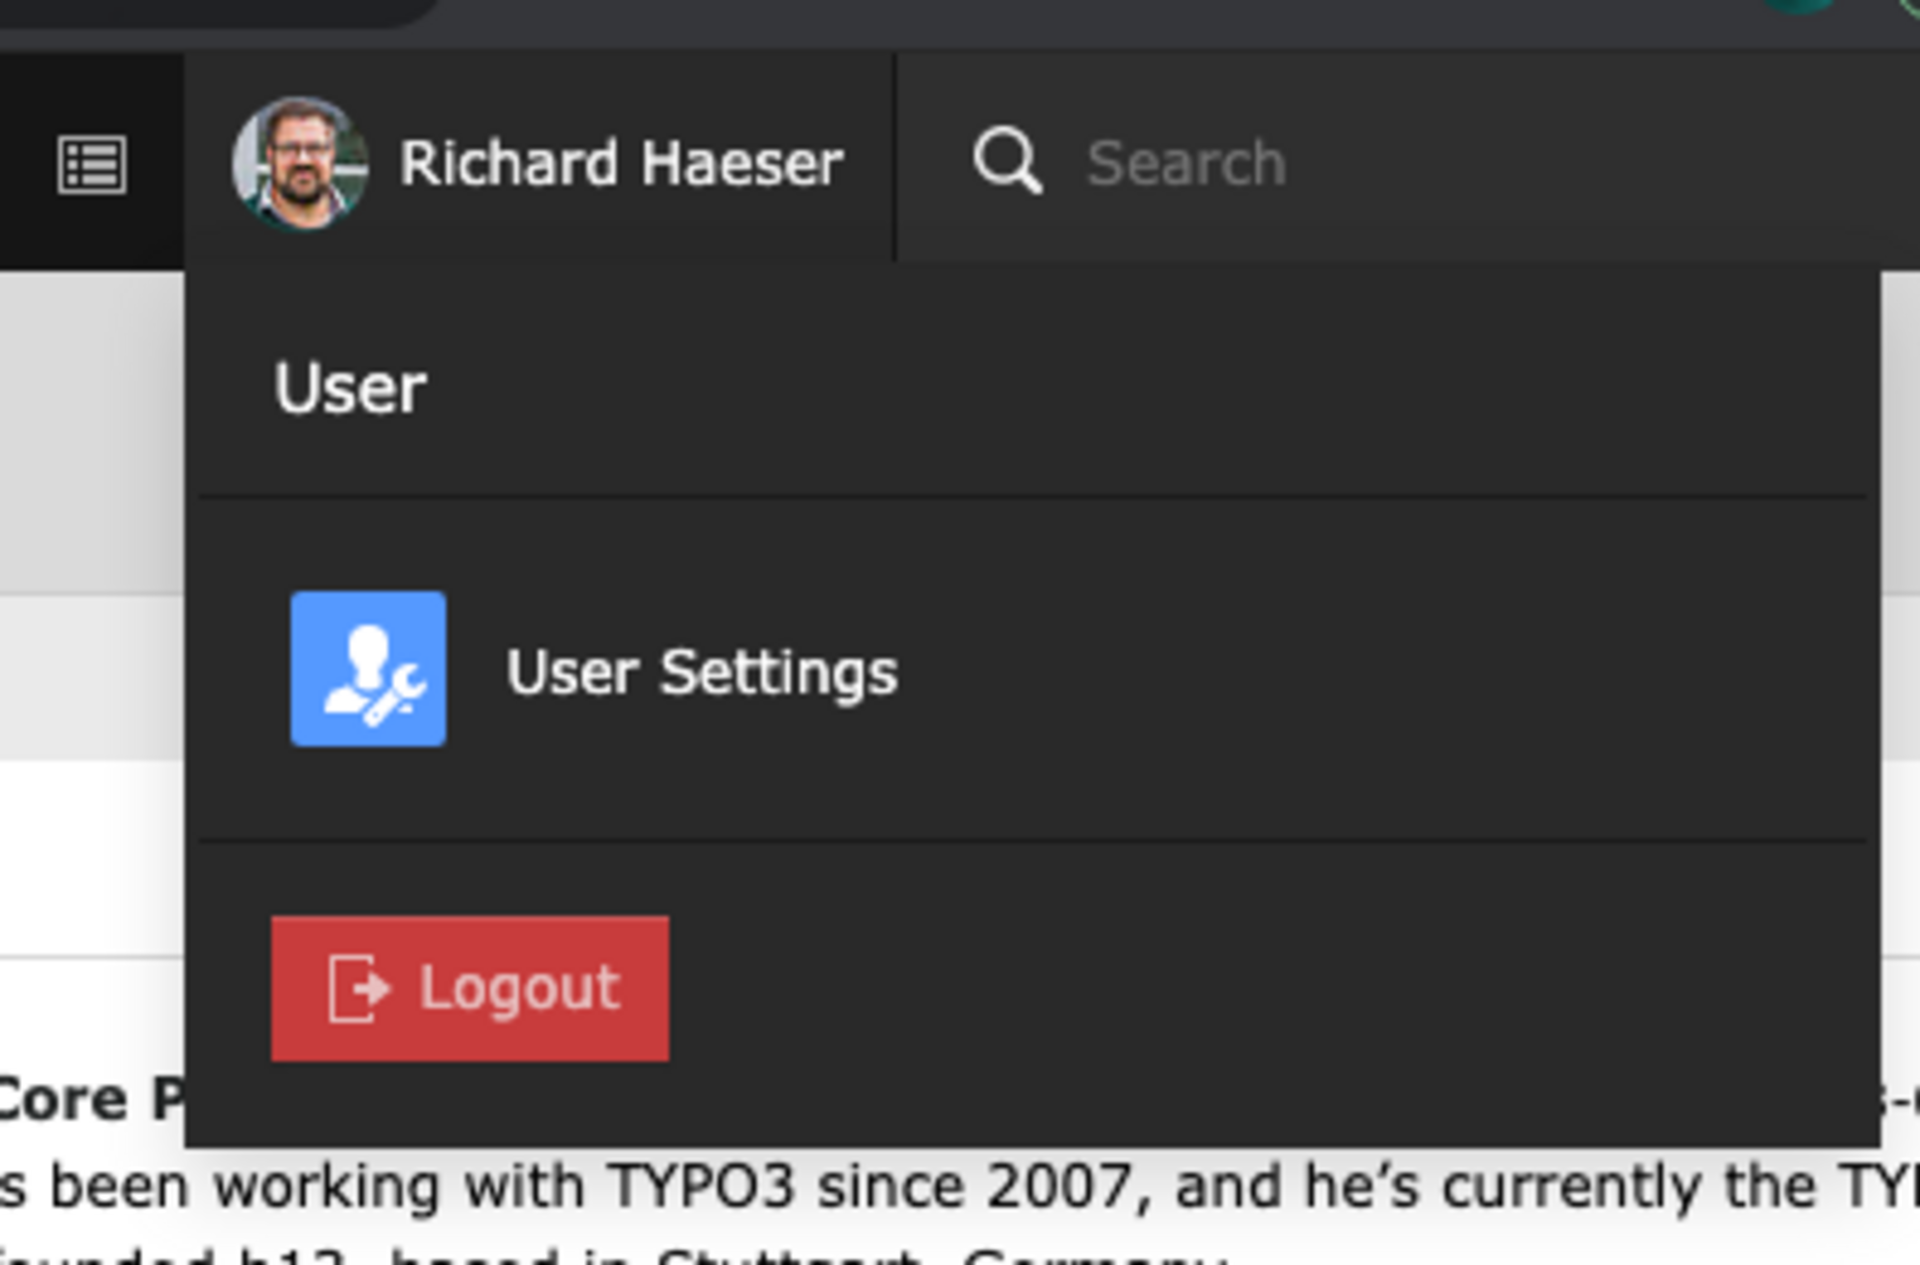Click the light gray page header area
1920x1265 pixels.
(x=92, y=430)
